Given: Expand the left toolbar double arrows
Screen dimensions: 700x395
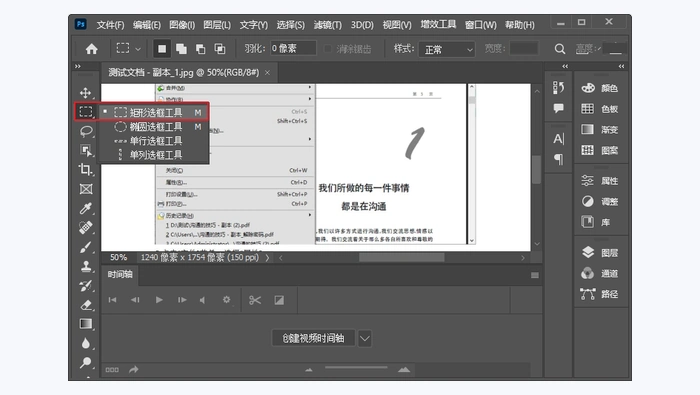Looking at the screenshot, I should click(78, 66).
